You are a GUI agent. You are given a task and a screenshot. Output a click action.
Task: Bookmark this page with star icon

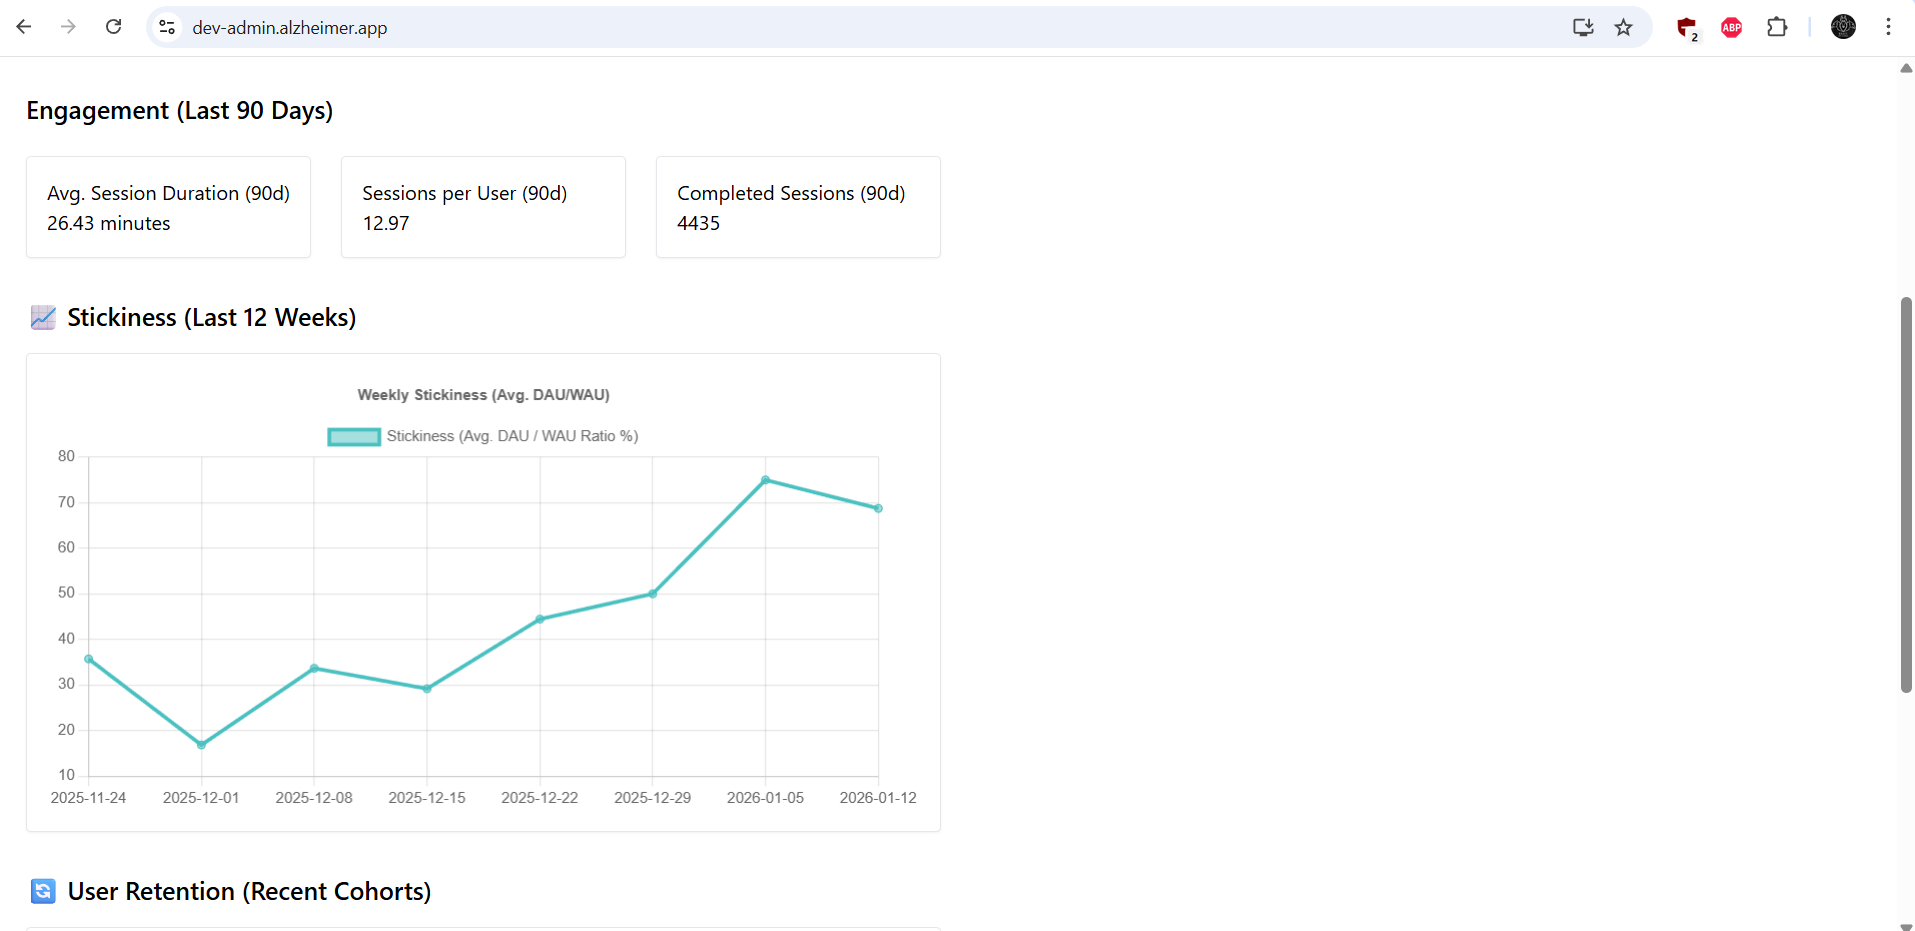[1623, 27]
